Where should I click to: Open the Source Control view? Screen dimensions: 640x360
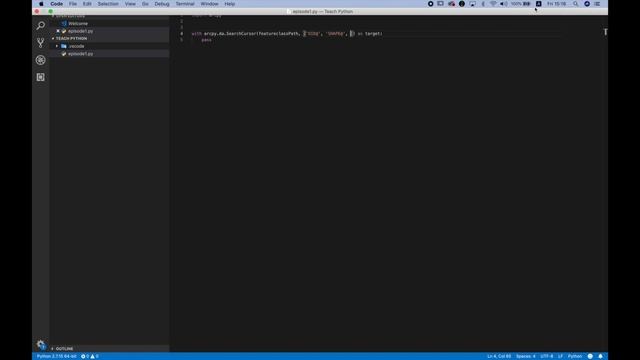(x=40, y=43)
